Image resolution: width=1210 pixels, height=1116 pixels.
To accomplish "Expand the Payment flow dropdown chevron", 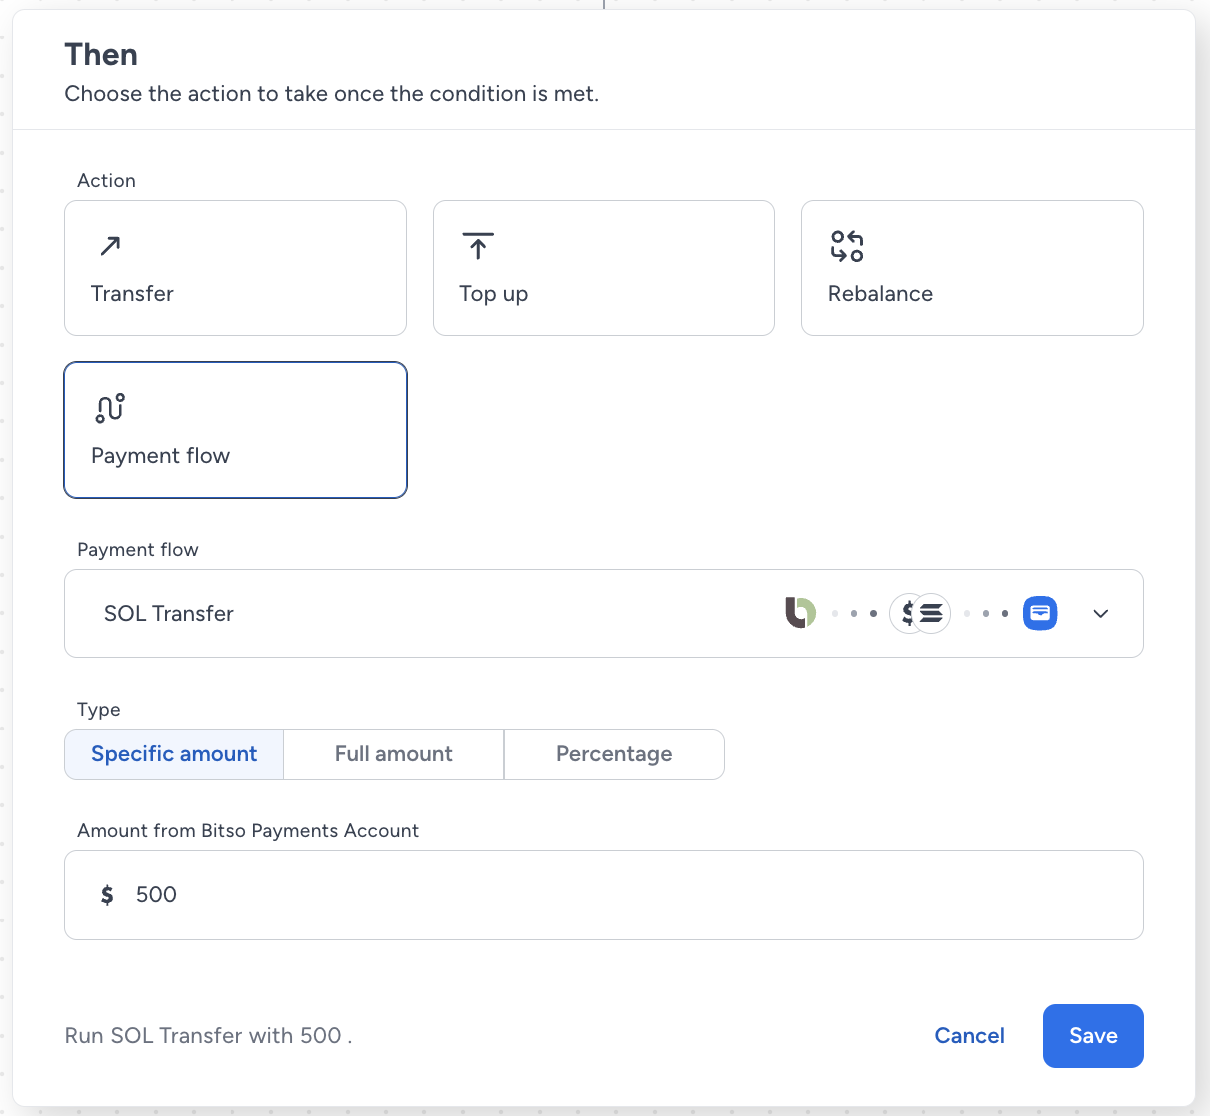I will coord(1101,614).
